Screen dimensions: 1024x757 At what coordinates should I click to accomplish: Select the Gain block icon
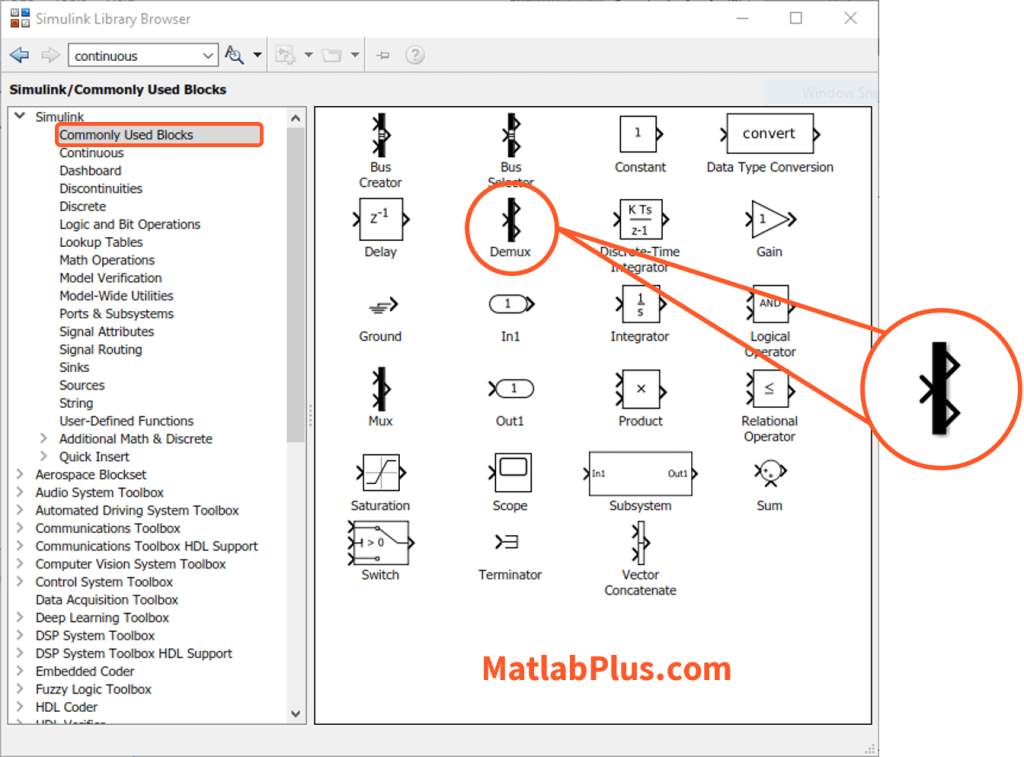click(769, 218)
